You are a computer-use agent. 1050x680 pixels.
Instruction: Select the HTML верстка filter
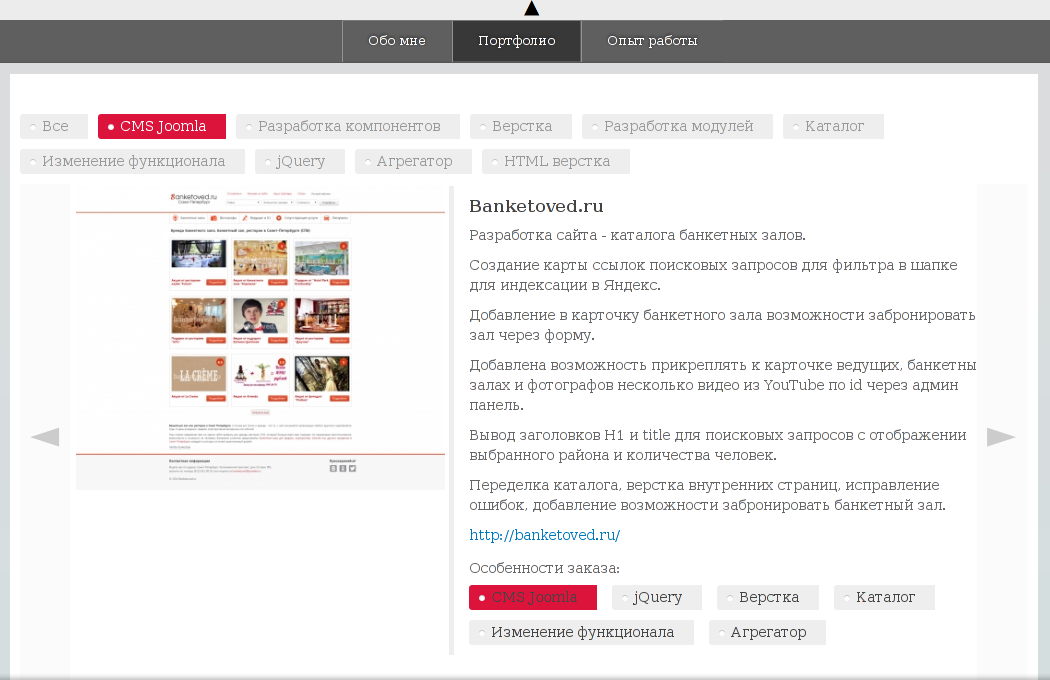(x=555, y=161)
